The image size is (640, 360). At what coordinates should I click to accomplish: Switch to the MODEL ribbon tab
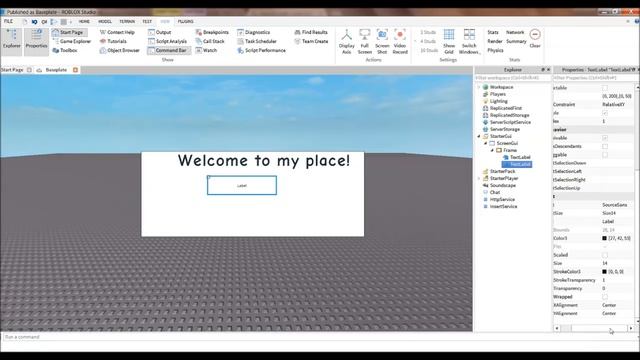click(x=105, y=21)
